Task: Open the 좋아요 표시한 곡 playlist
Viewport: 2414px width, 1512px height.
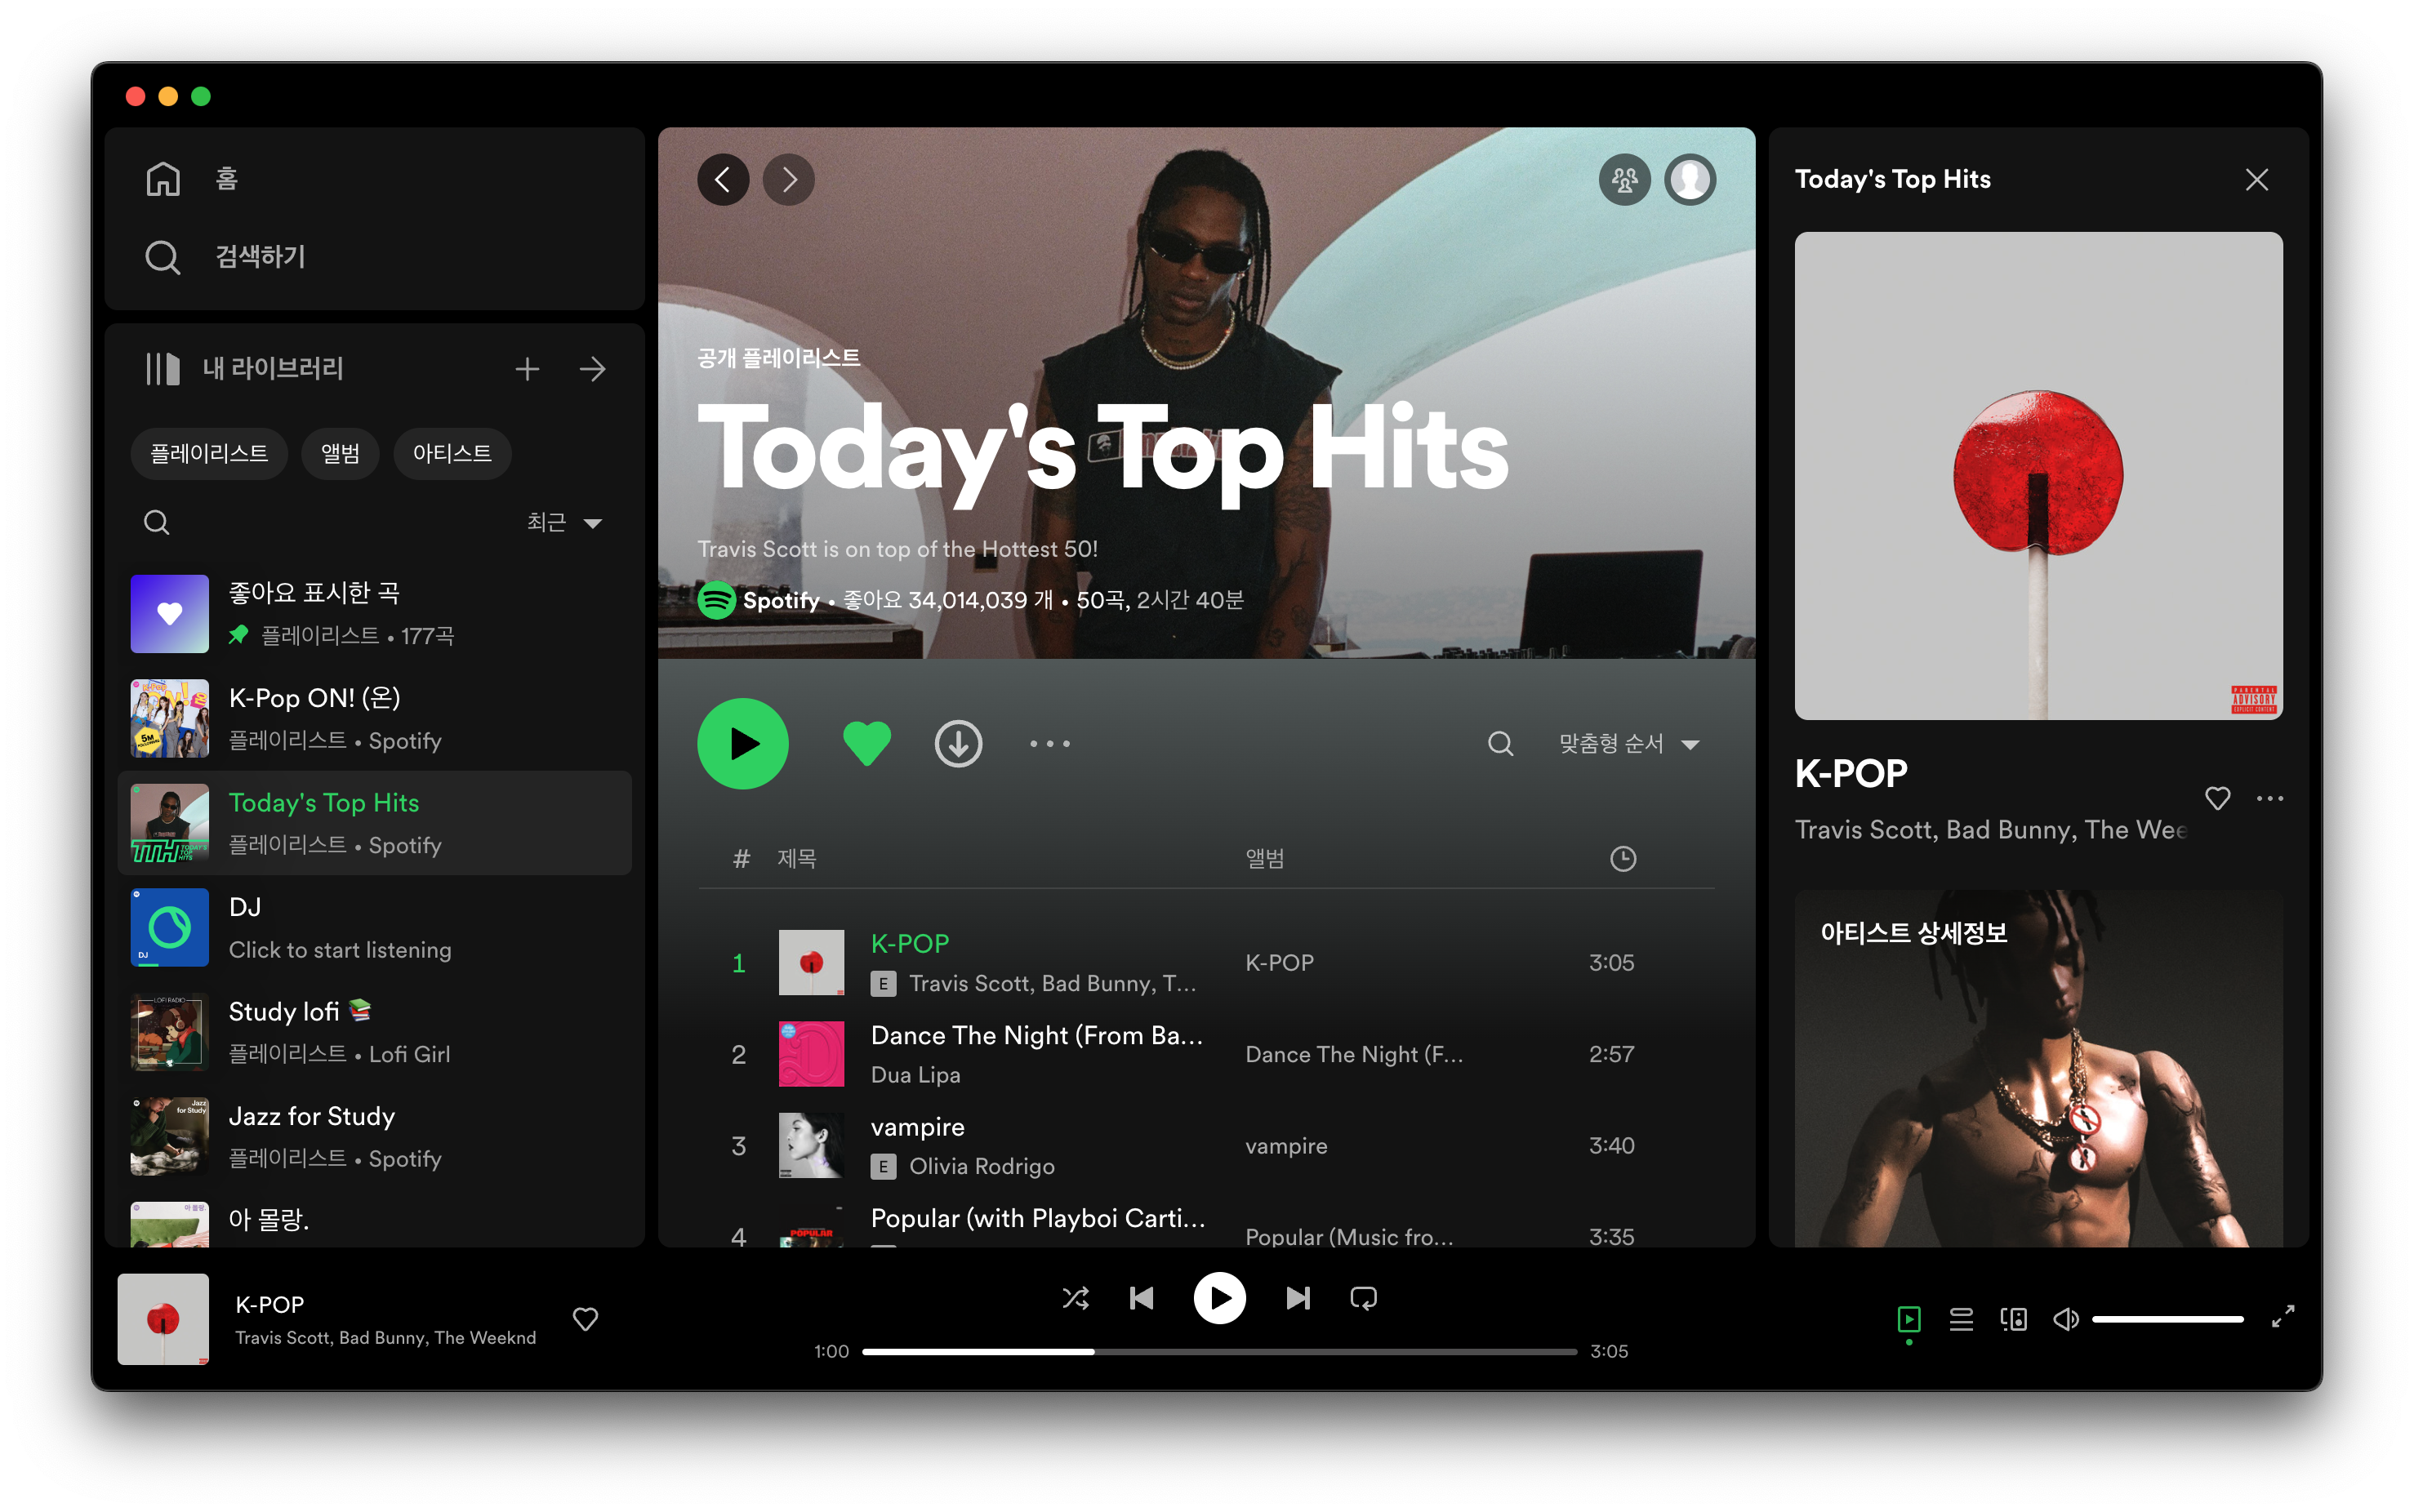Action: tap(375, 614)
